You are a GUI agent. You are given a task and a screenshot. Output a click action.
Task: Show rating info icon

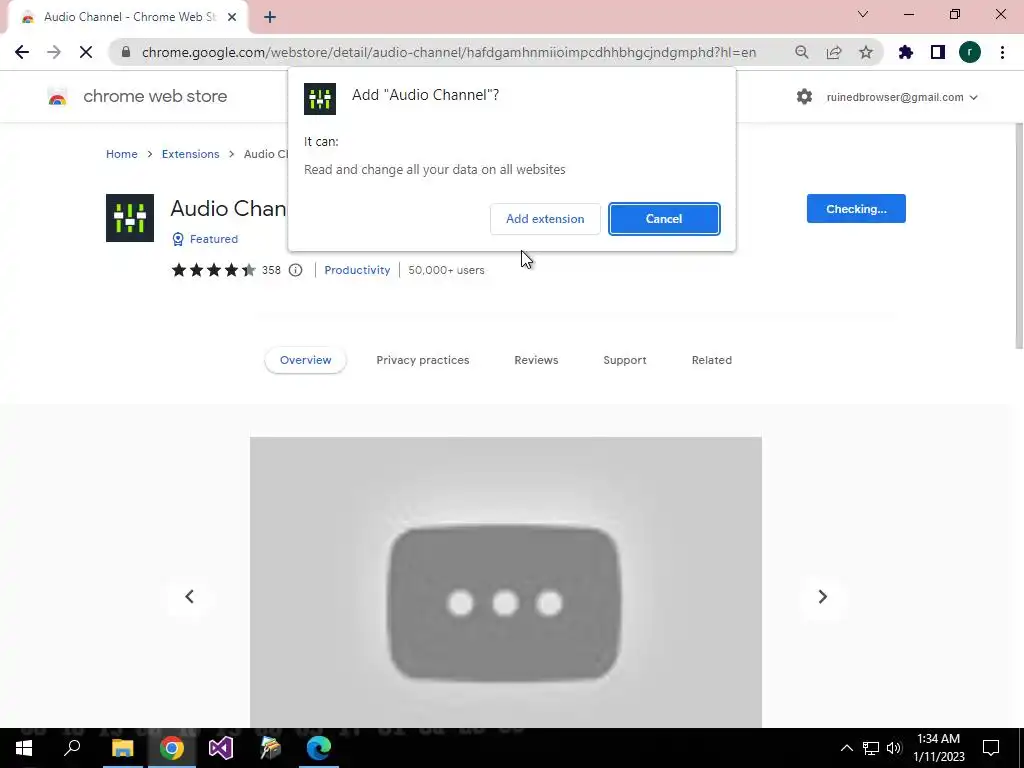(x=295, y=270)
